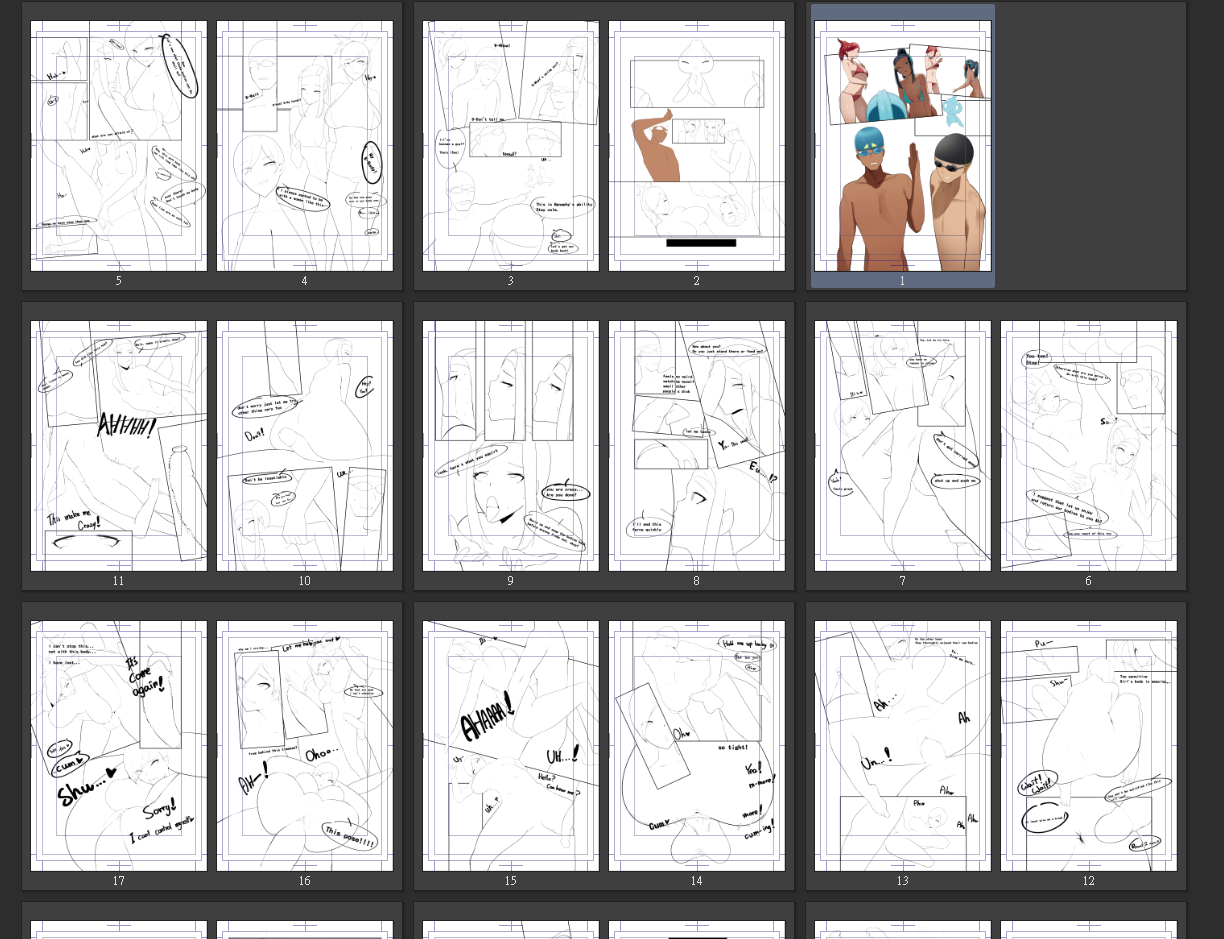Select page 12 thumbnail
This screenshot has height=939, width=1224.
pyautogui.click(x=1089, y=746)
